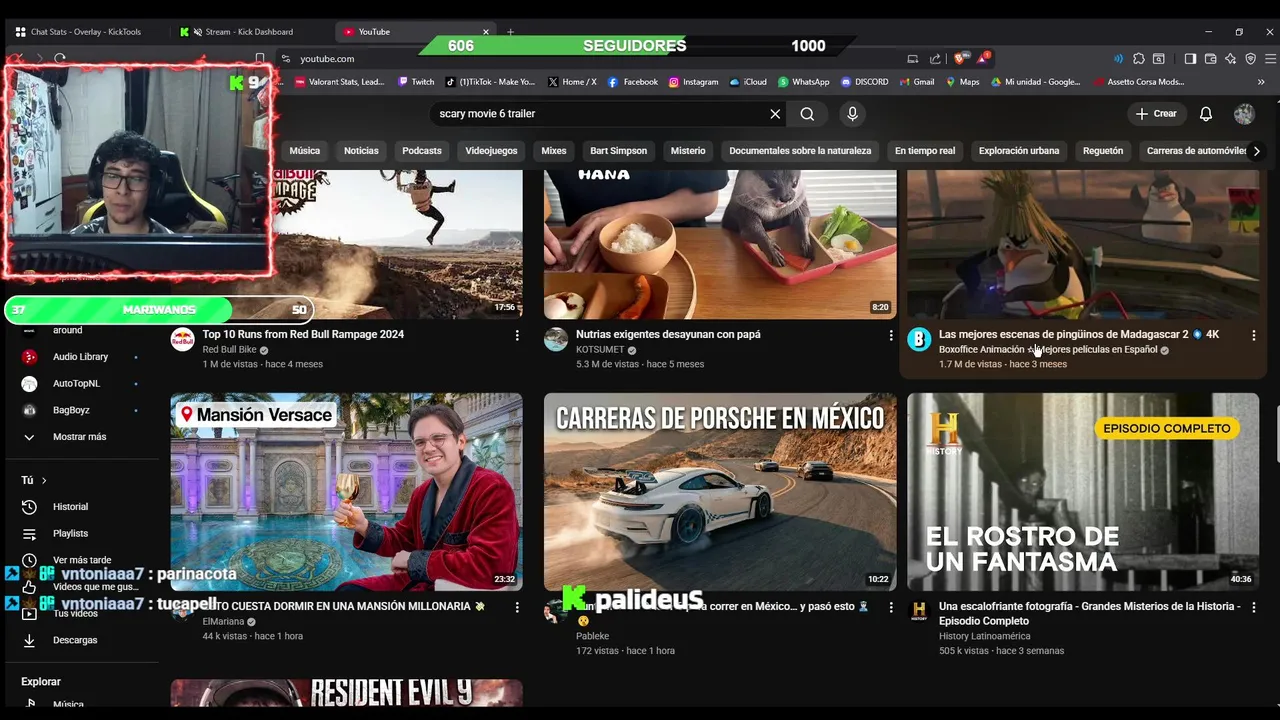This screenshot has width=1280, height=720.
Task: Click the Brave Shields lion icon
Action: tap(960, 59)
